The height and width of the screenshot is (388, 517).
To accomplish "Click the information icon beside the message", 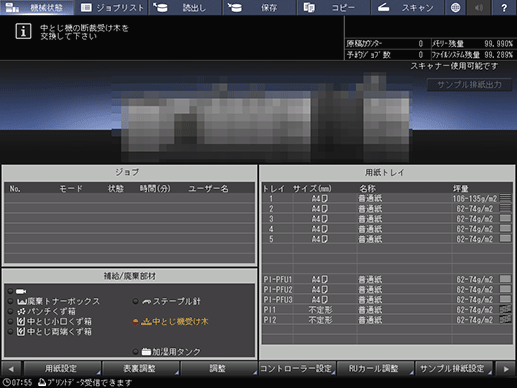I will 23,31.
